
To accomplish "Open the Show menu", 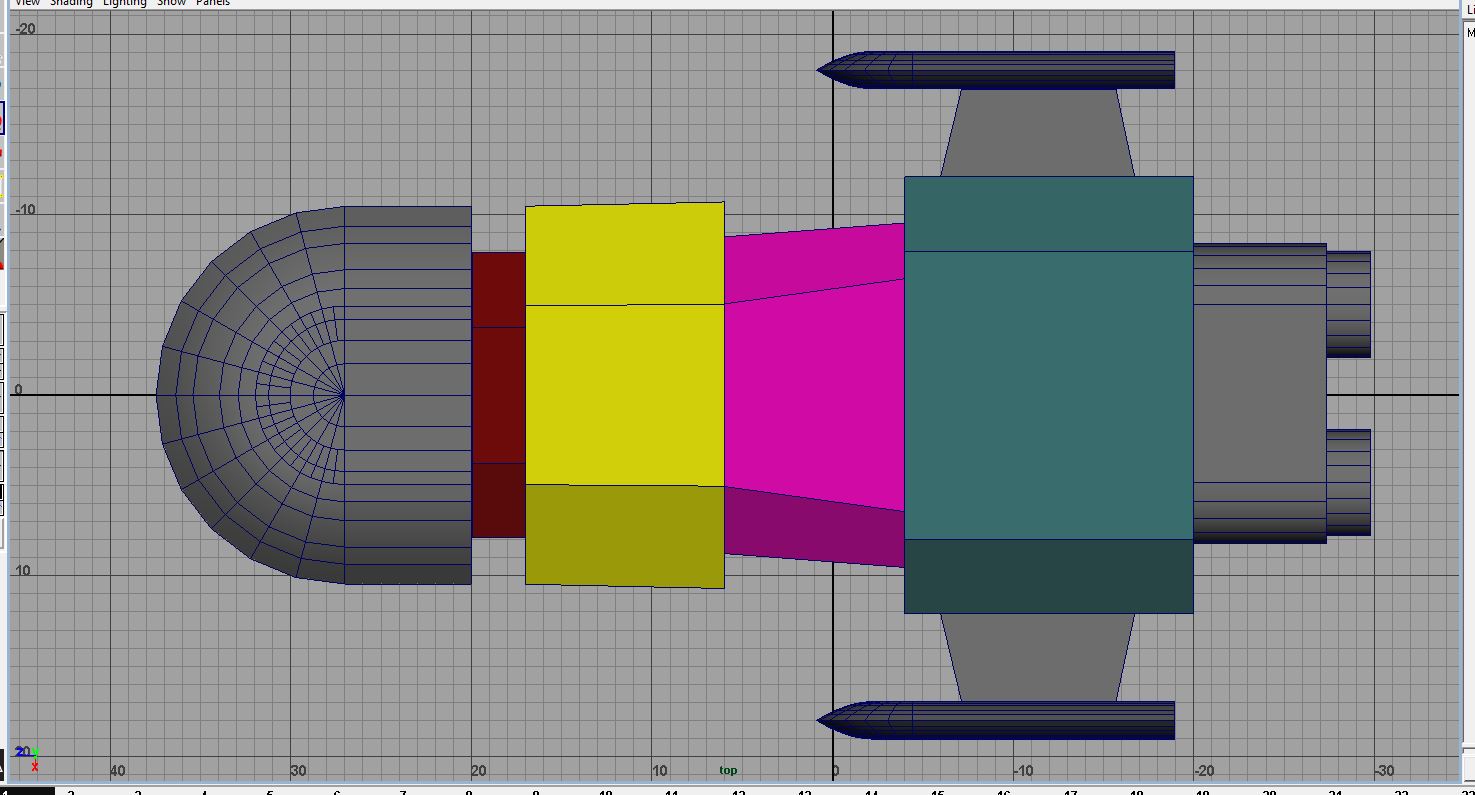I will tap(170, 3).
